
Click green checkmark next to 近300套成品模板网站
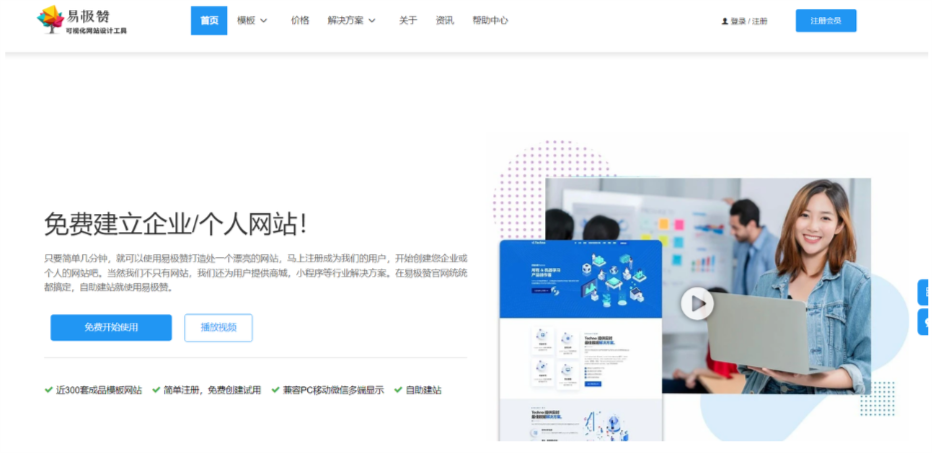pyautogui.click(x=49, y=390)
